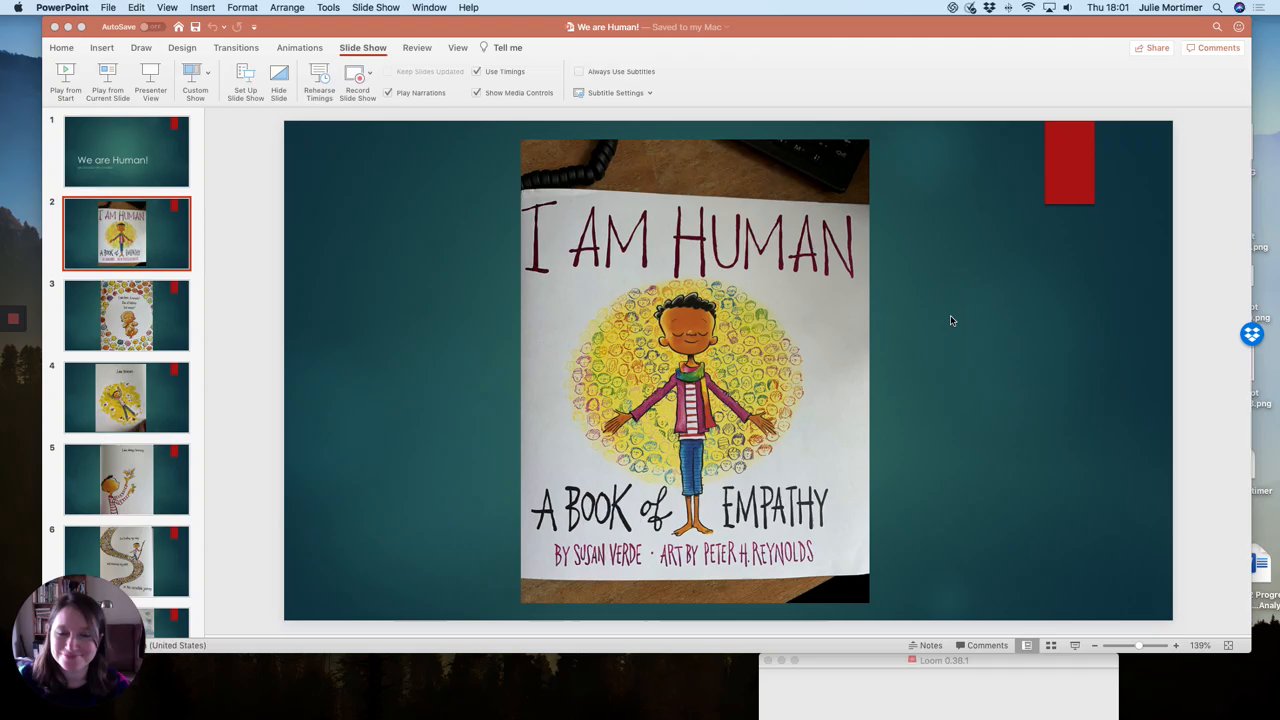
Task: Fit slide to window icon
Action: [1228, 646]
